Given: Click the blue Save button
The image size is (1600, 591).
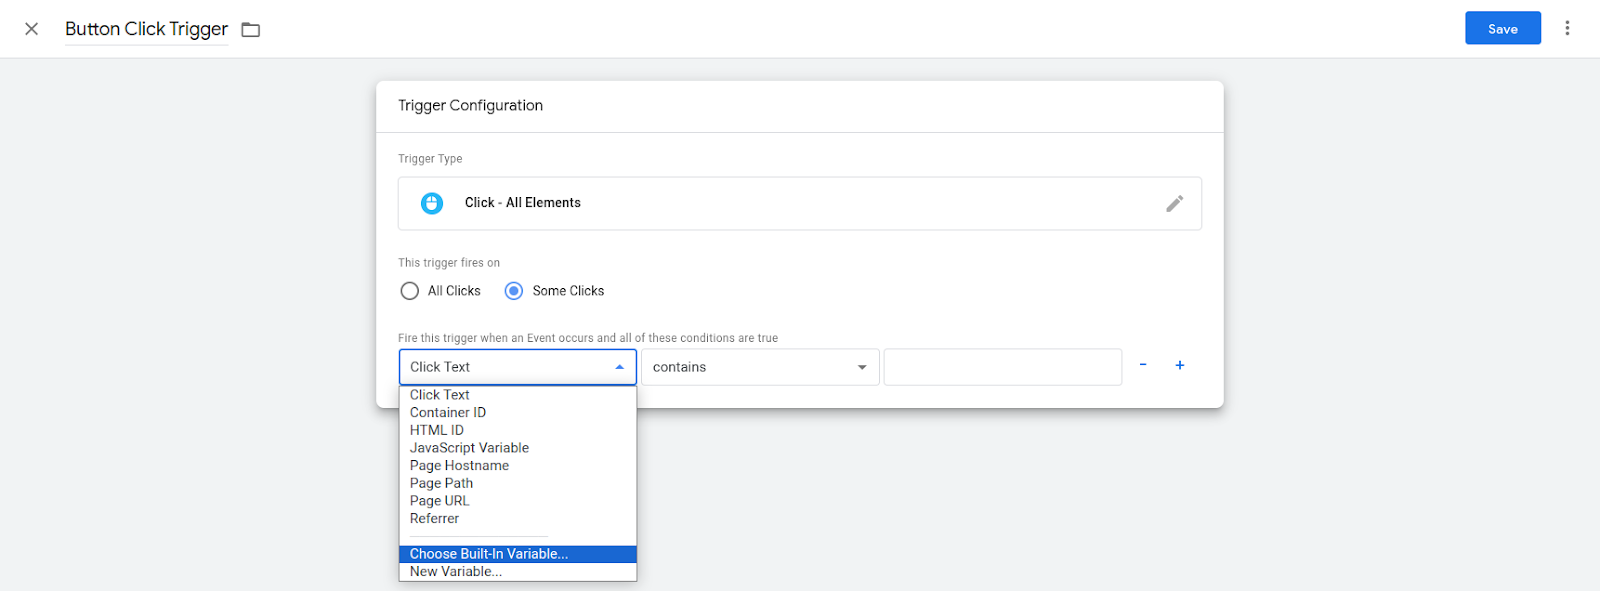Looking at the screenshot, I should pyautogui.click(x=1503, y=28).
